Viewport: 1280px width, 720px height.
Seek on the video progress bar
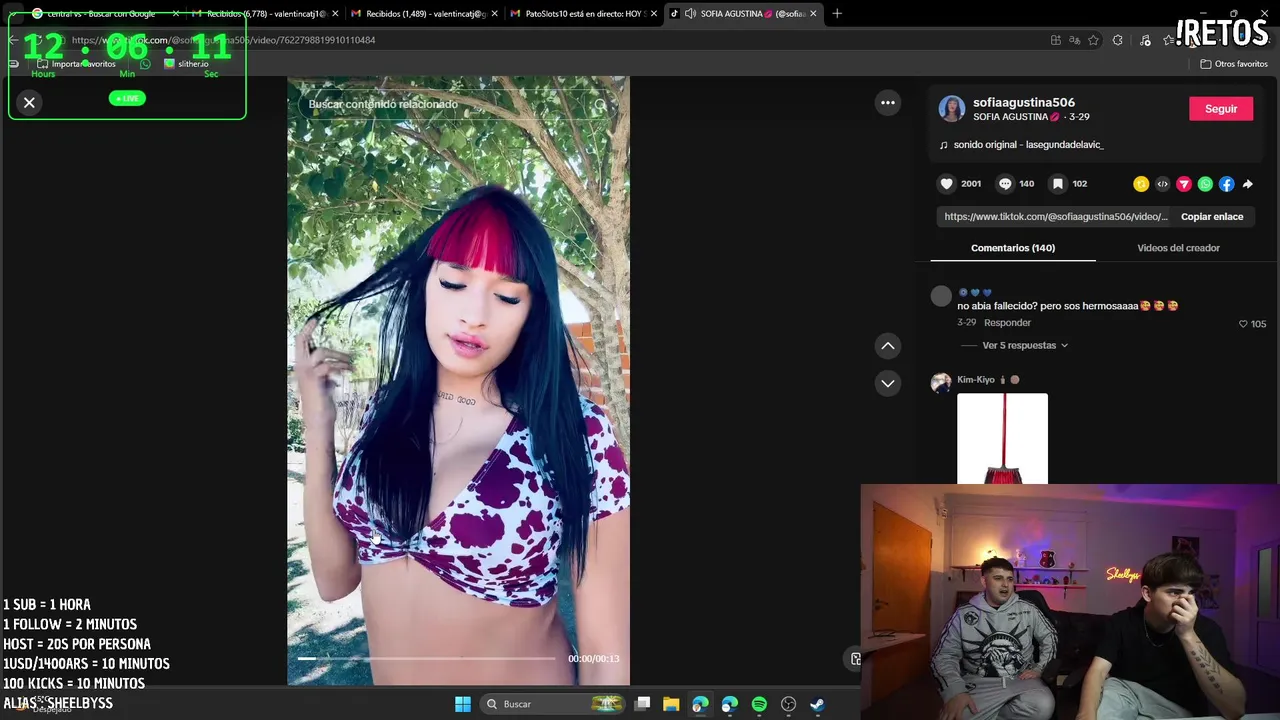(x=426, y=659)
